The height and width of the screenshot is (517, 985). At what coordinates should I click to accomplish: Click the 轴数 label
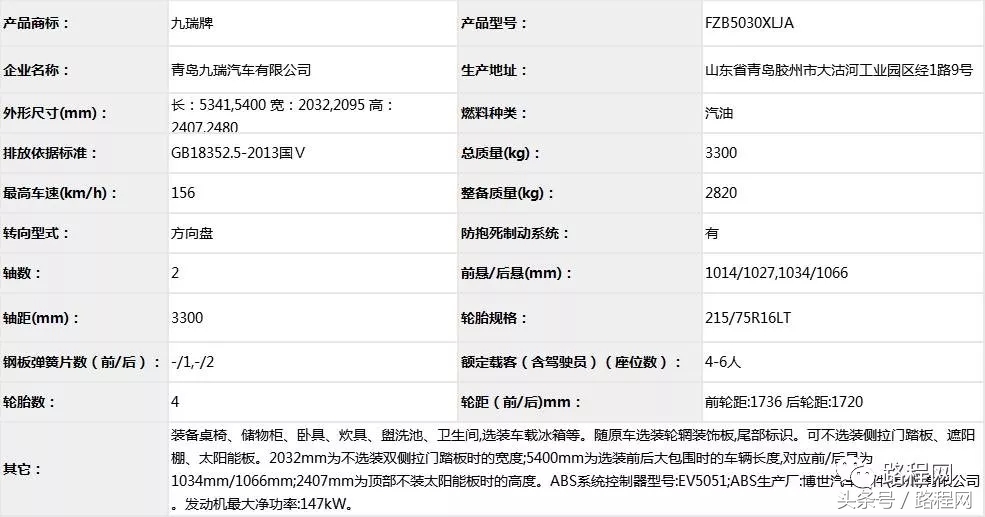[x=22, y=273]
